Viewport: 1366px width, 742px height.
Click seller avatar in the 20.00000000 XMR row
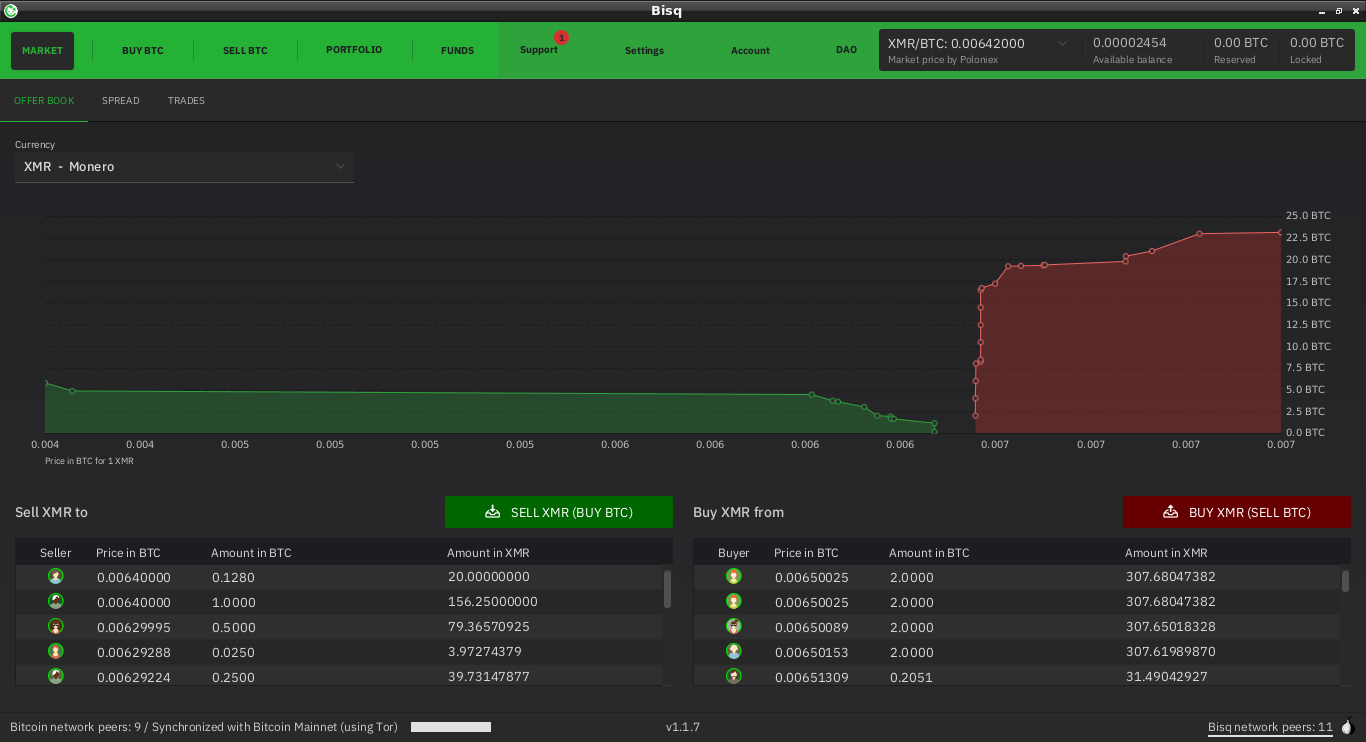tap(56, 576)
